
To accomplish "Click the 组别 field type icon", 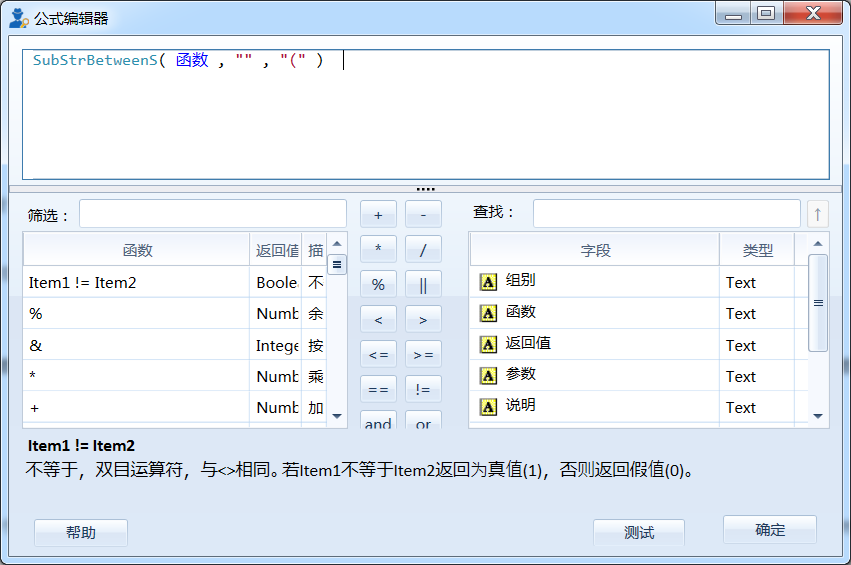I will coord(488,282).
